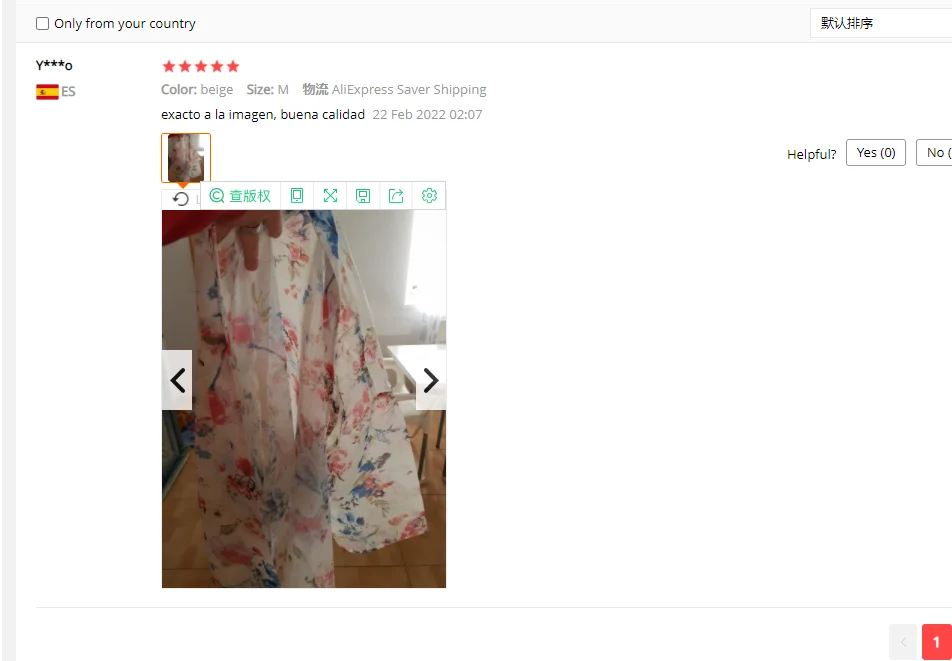Click the rotate left icon
The width and height of the screenshot is (952, 661).
coord(181,199)
